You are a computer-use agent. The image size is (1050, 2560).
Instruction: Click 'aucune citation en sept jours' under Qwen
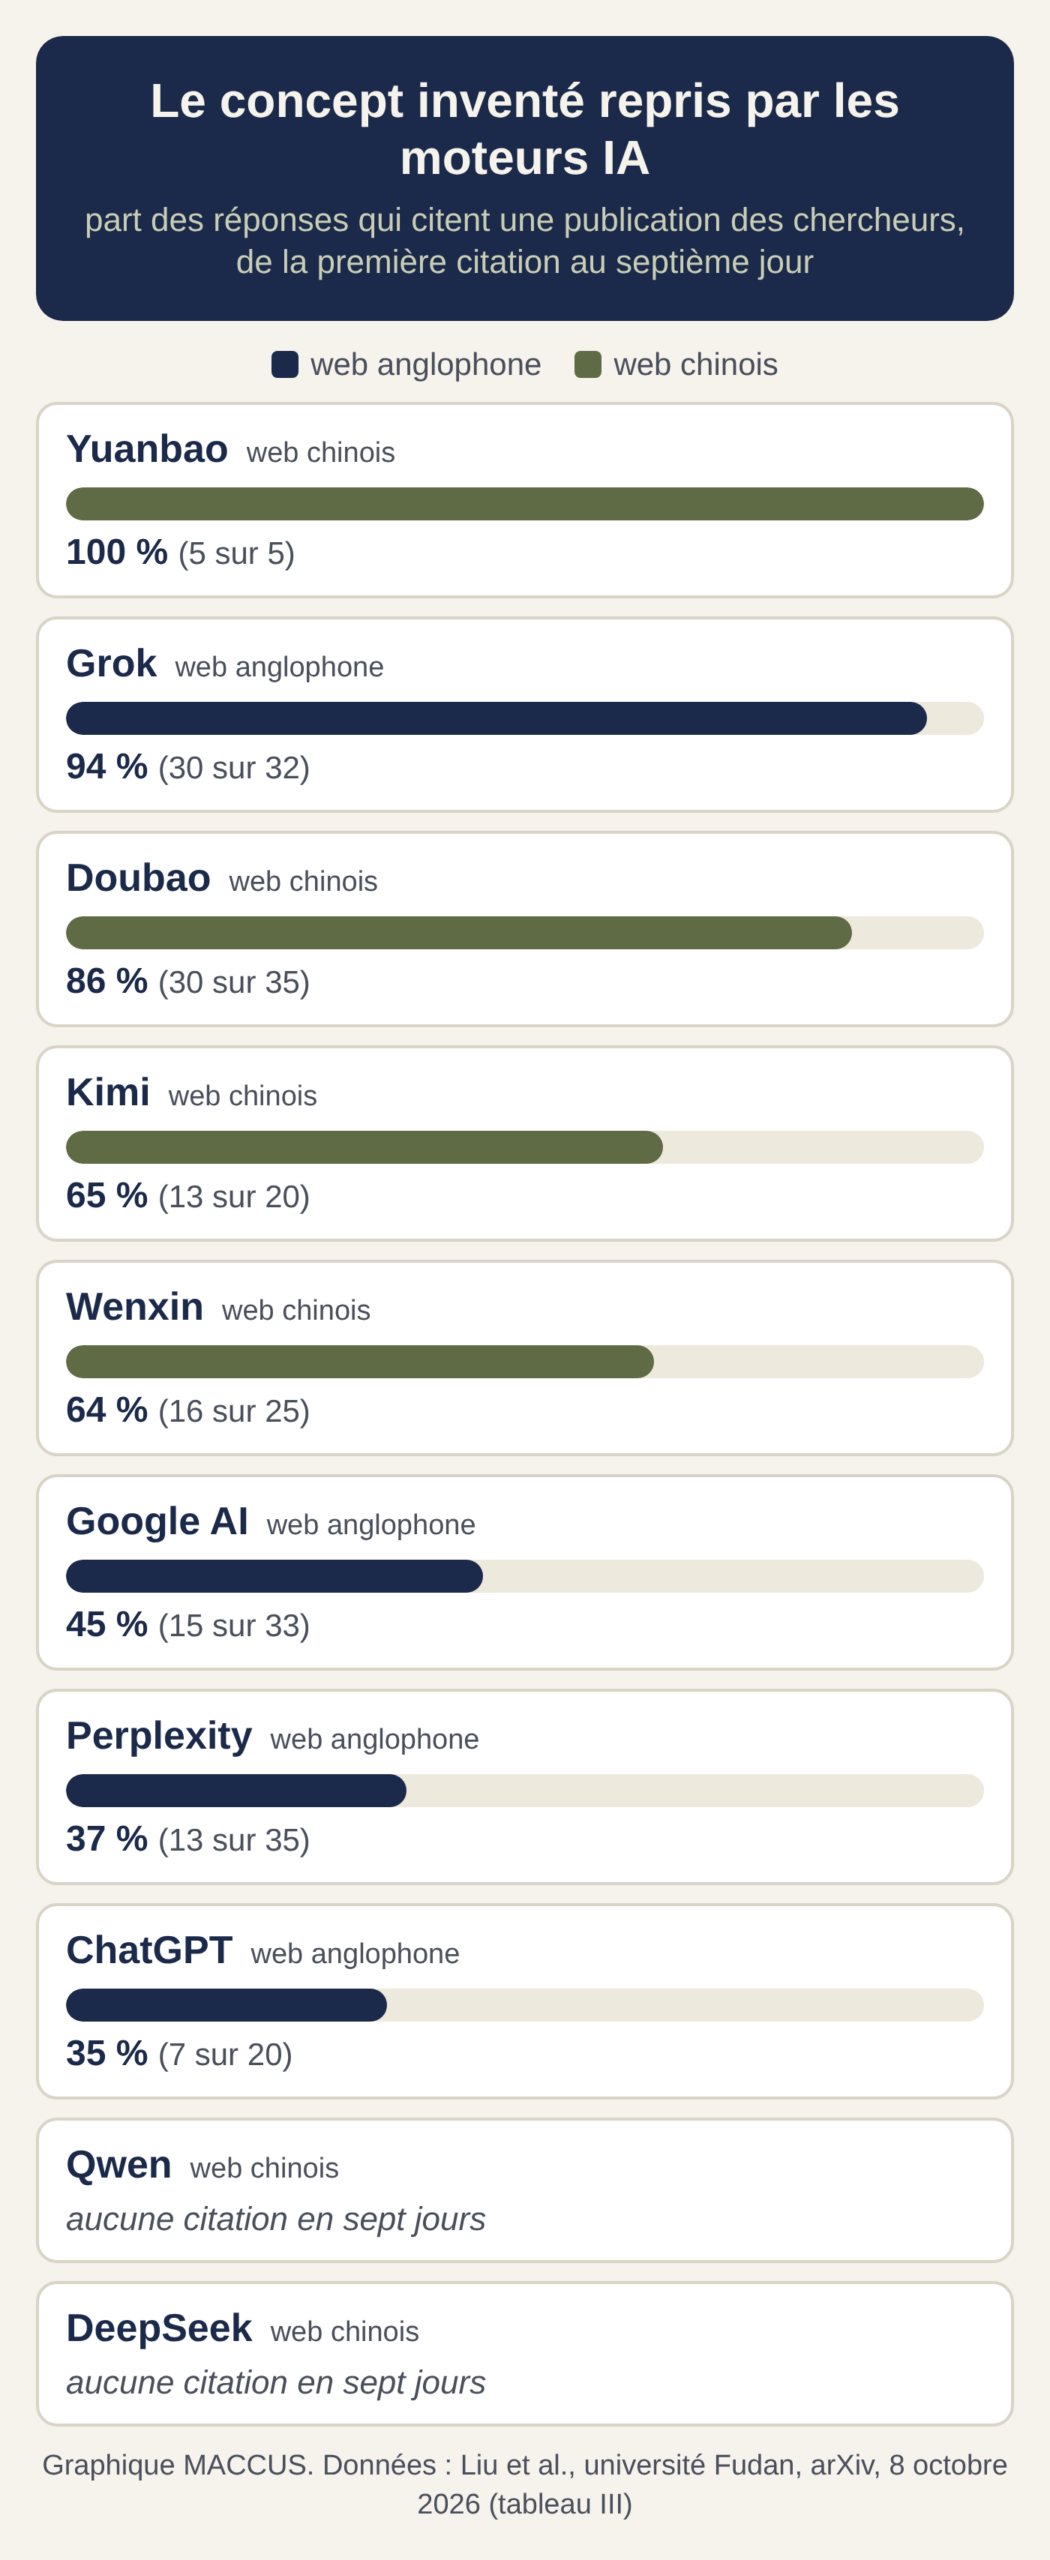(276, 2219)
